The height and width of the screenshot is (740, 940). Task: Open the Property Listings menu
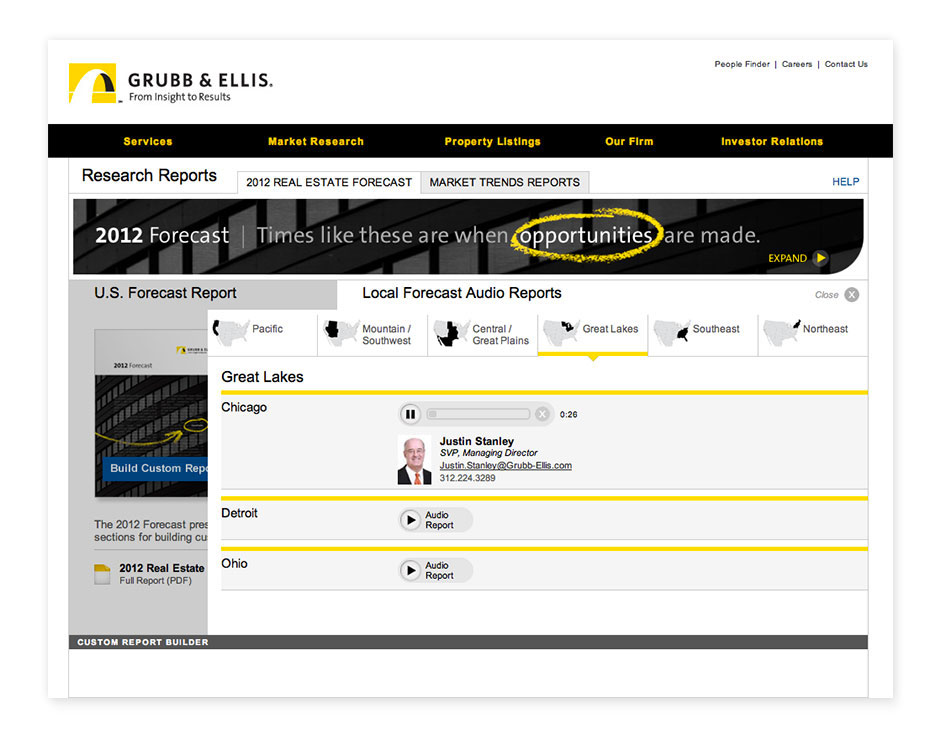(492, 142)
